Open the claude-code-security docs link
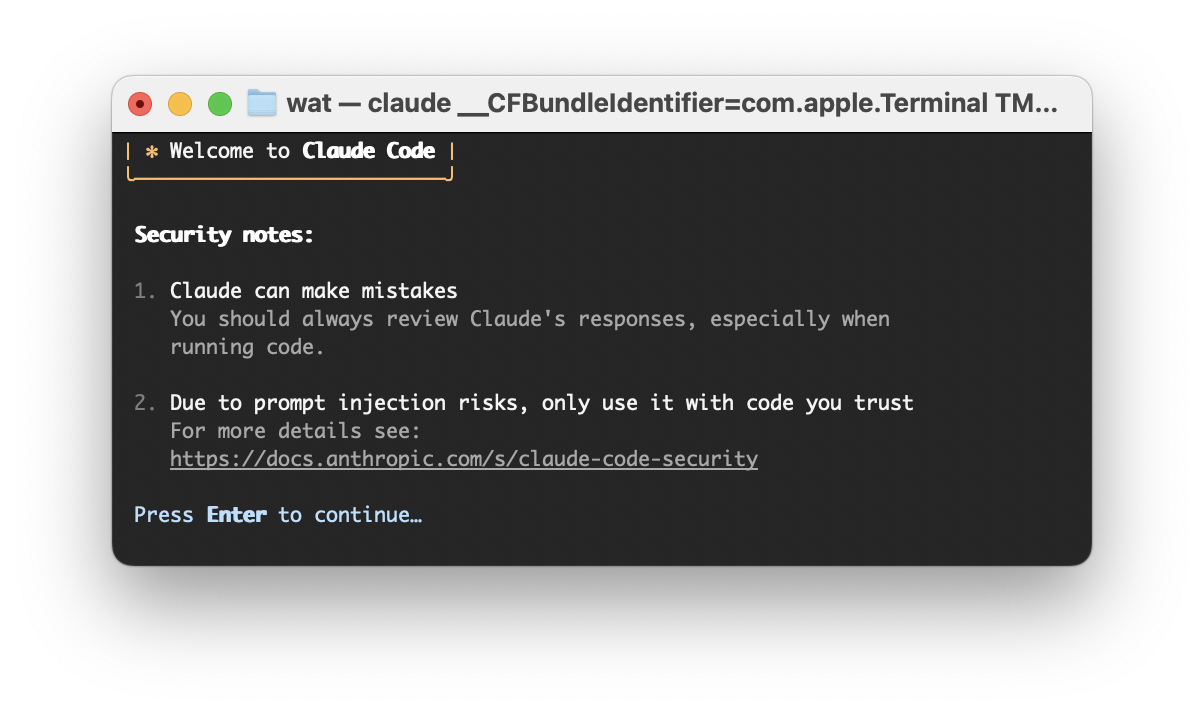The image size is (1204, 714). (464, 459)
